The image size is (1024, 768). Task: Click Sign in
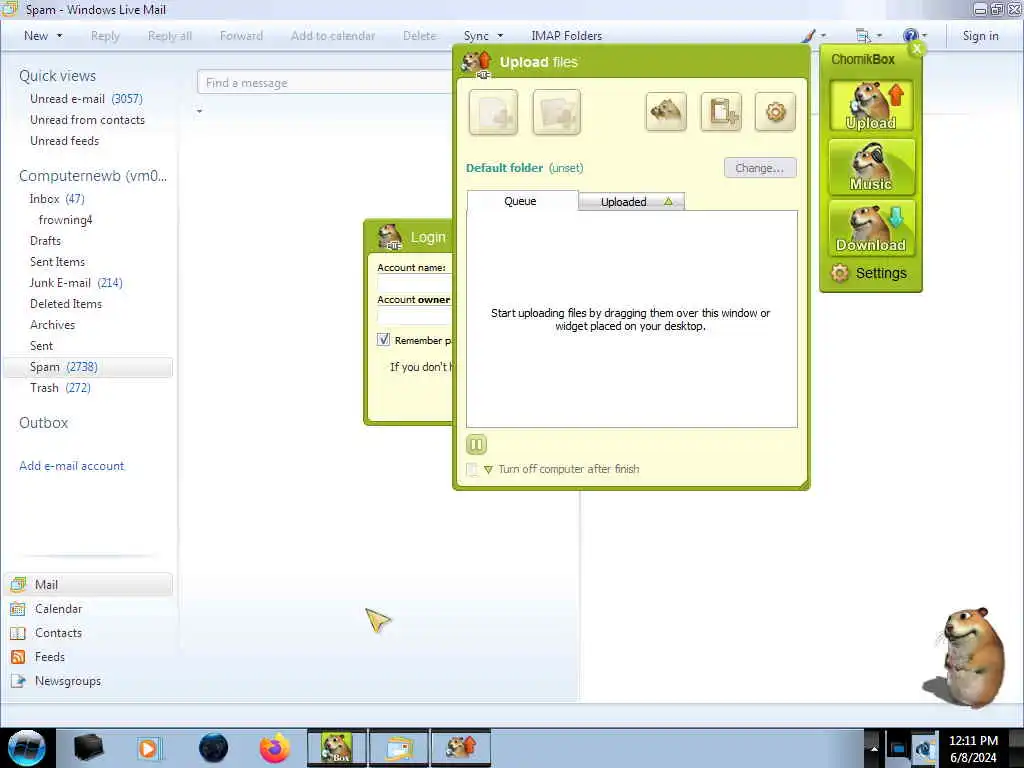click(x=980, y=36)
